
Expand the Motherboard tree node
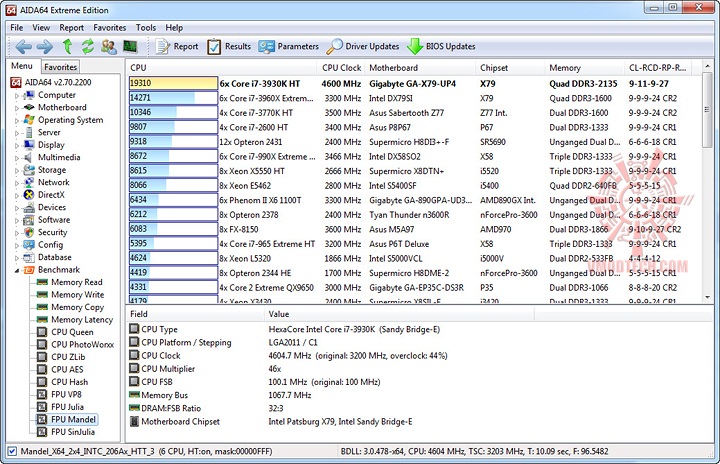click(17, 108)
